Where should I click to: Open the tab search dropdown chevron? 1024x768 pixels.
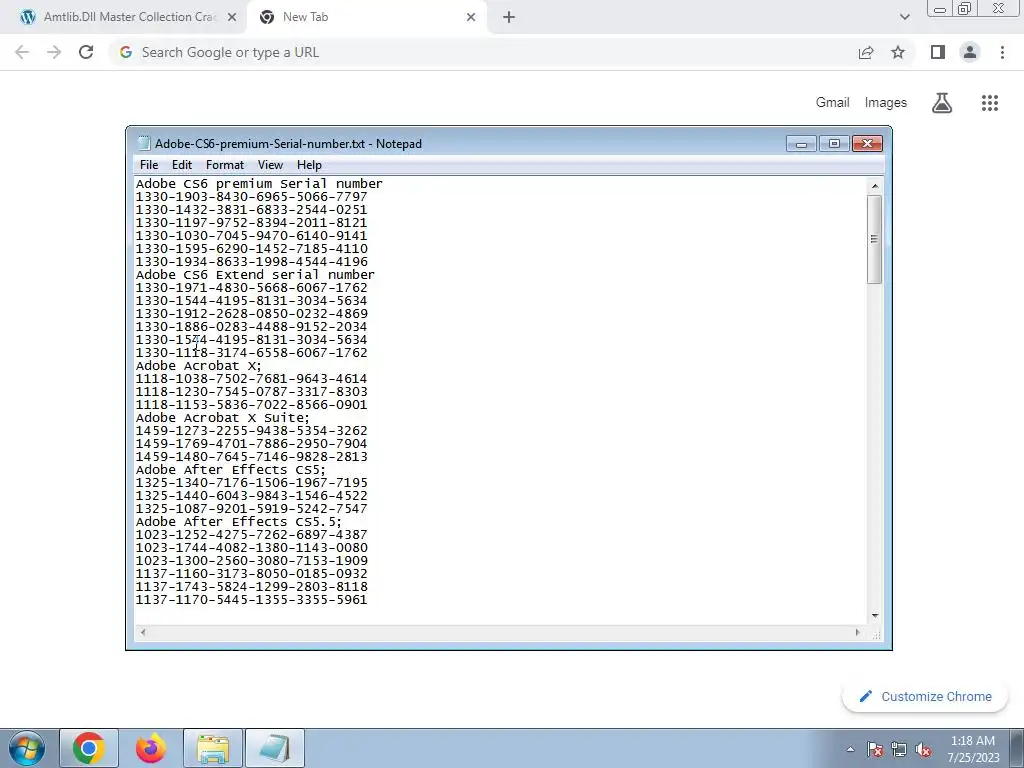click(904, 17)
